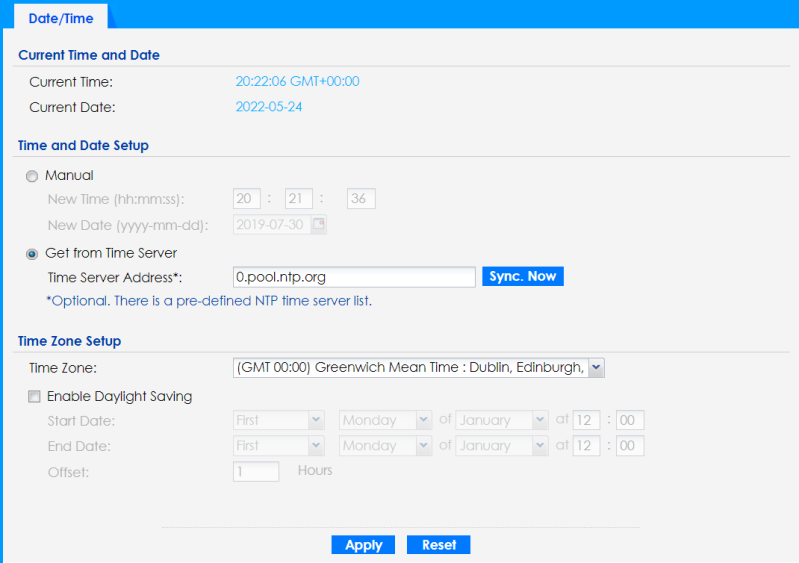This screenshot has height=563, width=799.
Task: Select Get from Time Server option
Action: click(33, 253)
